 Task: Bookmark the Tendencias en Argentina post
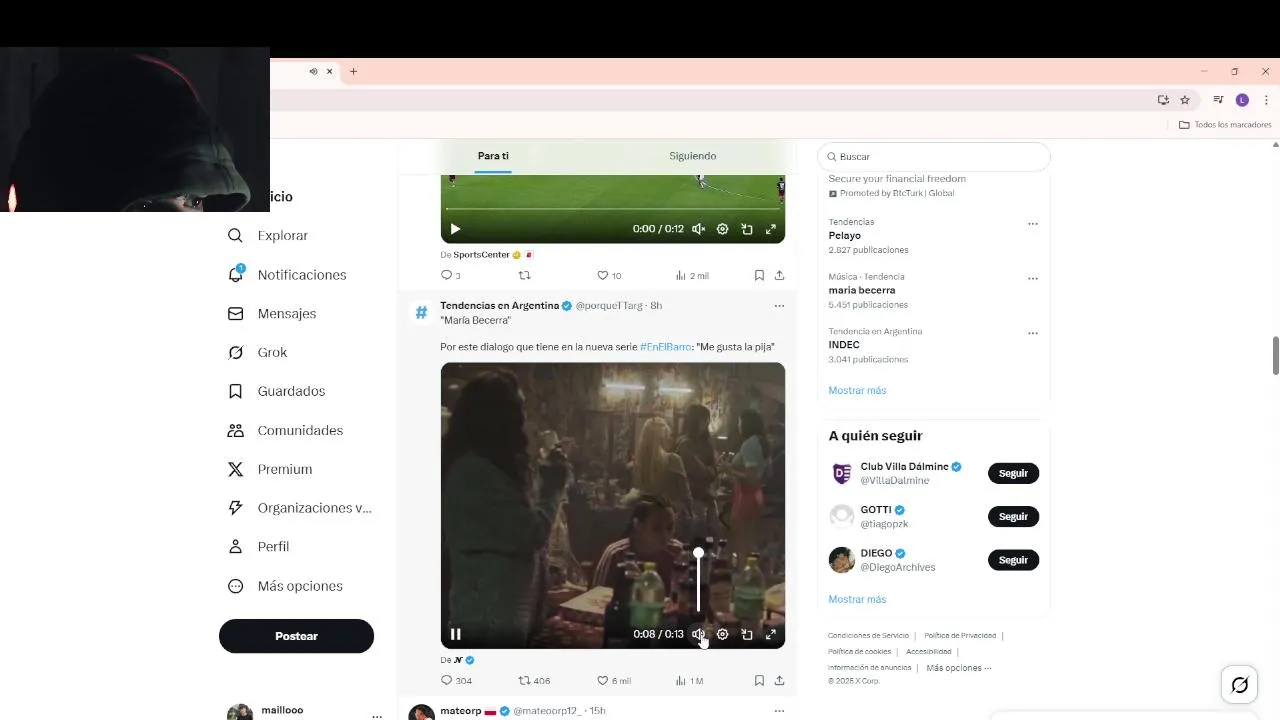tap(759, 680)
